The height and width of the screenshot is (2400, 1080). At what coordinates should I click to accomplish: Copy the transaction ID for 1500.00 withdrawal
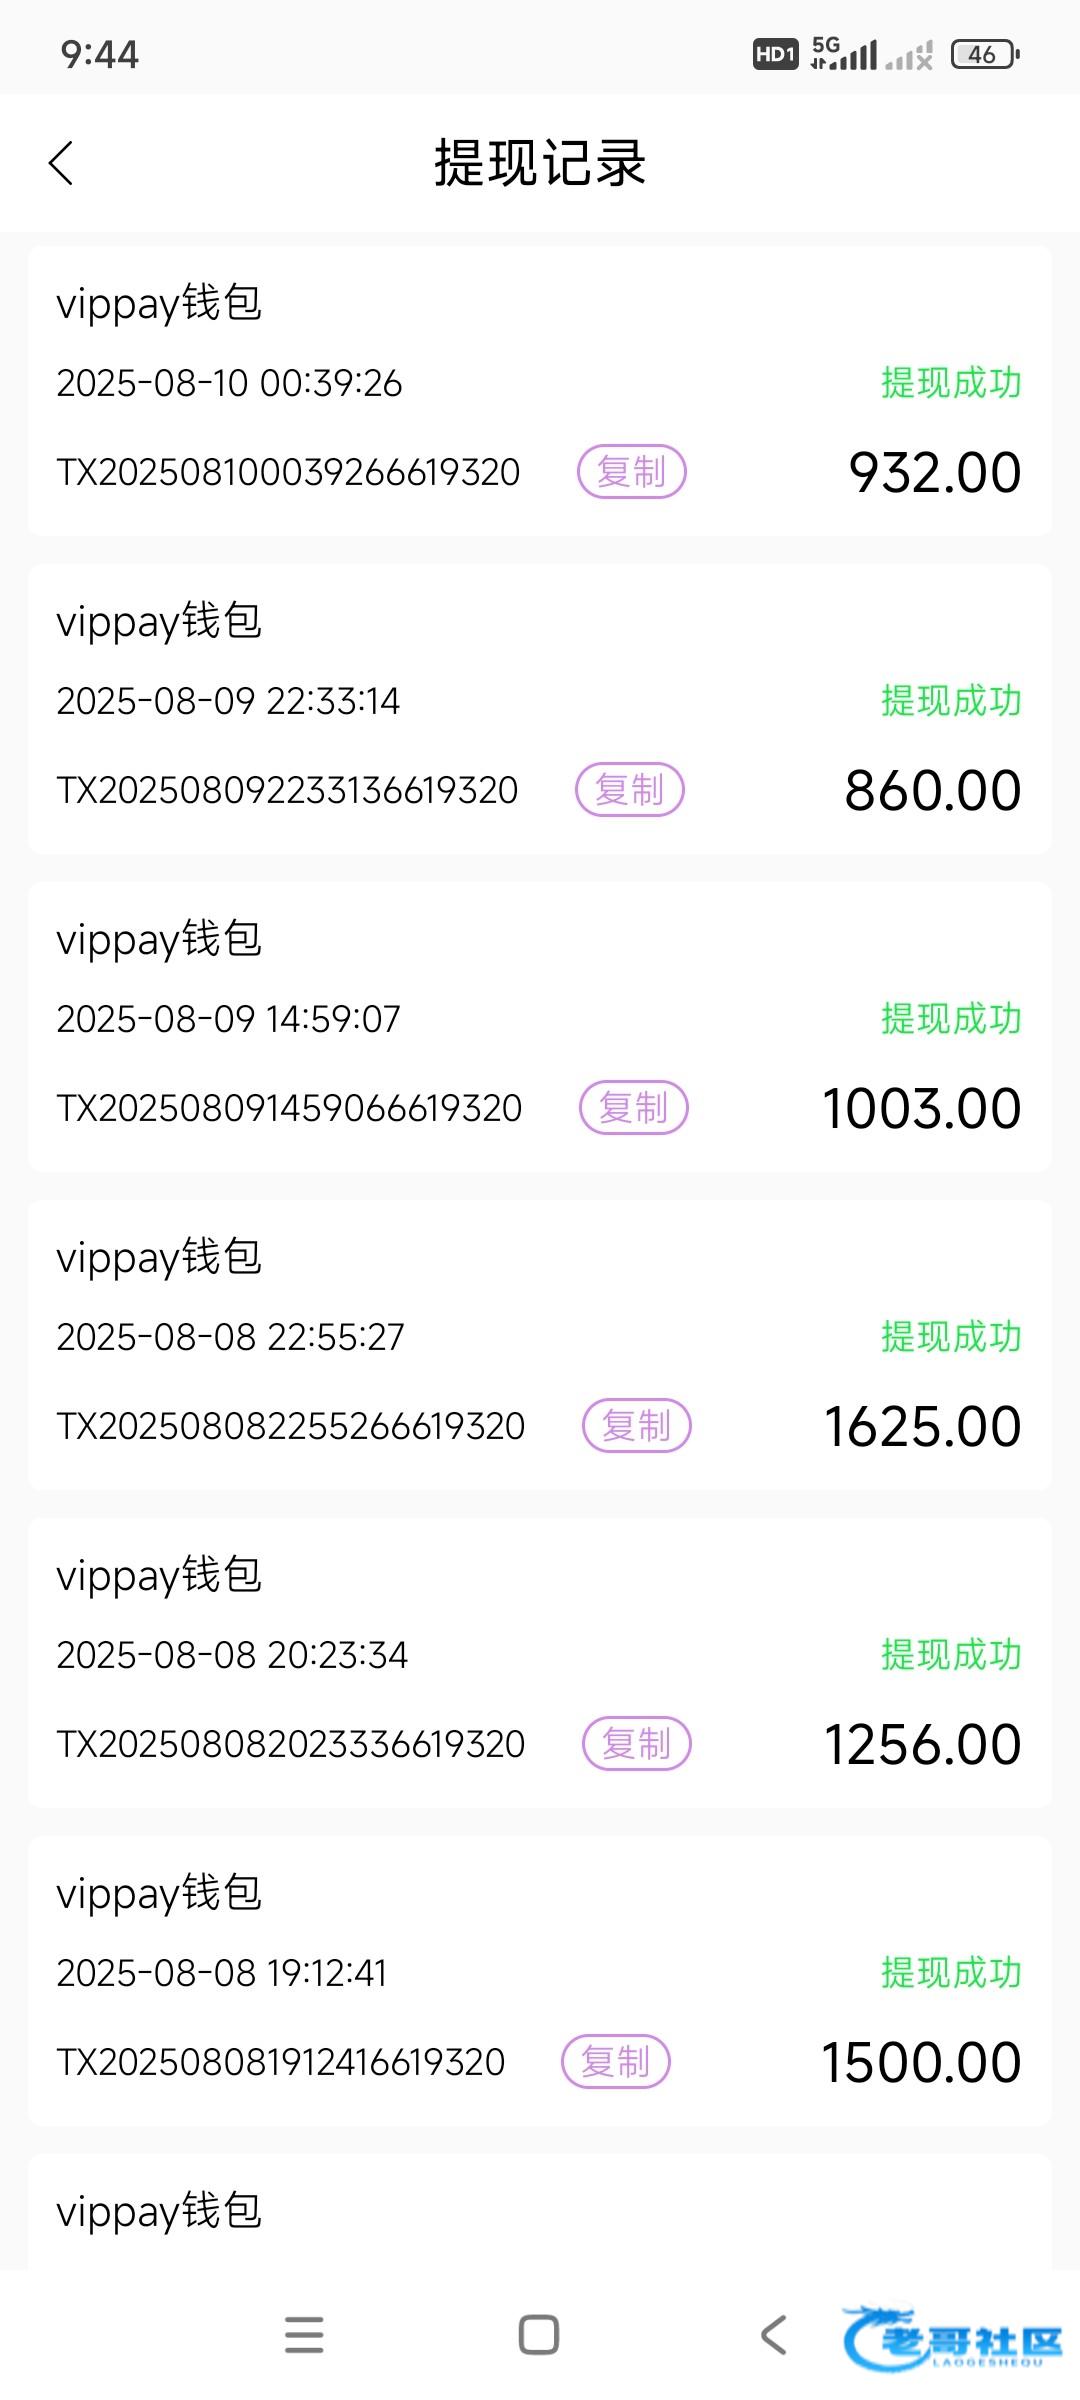tap(615, 2062)
